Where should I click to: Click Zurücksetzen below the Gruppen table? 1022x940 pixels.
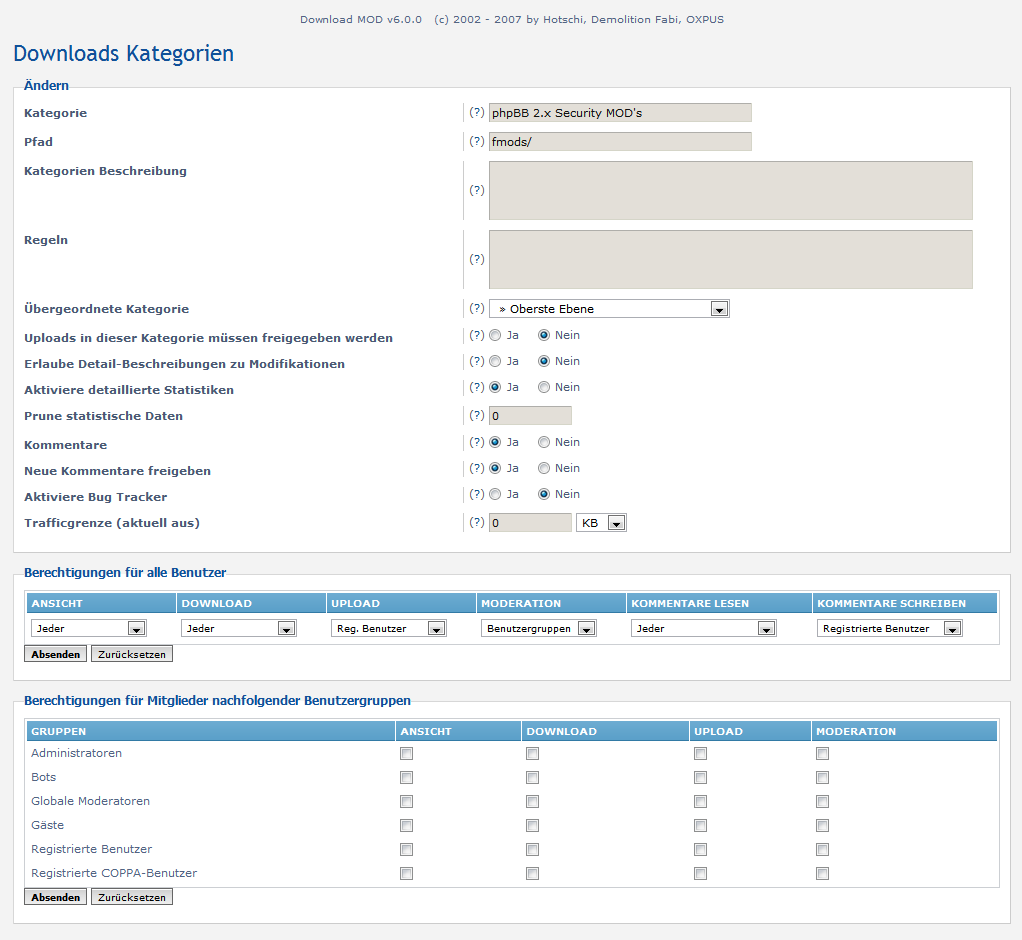(x=132, y=898)
